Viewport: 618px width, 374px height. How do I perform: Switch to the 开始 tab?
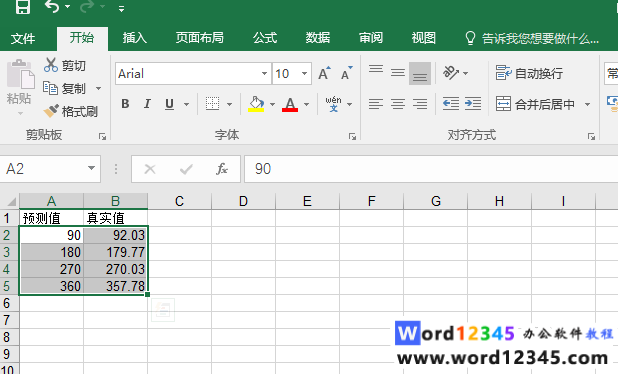(82, 38)
